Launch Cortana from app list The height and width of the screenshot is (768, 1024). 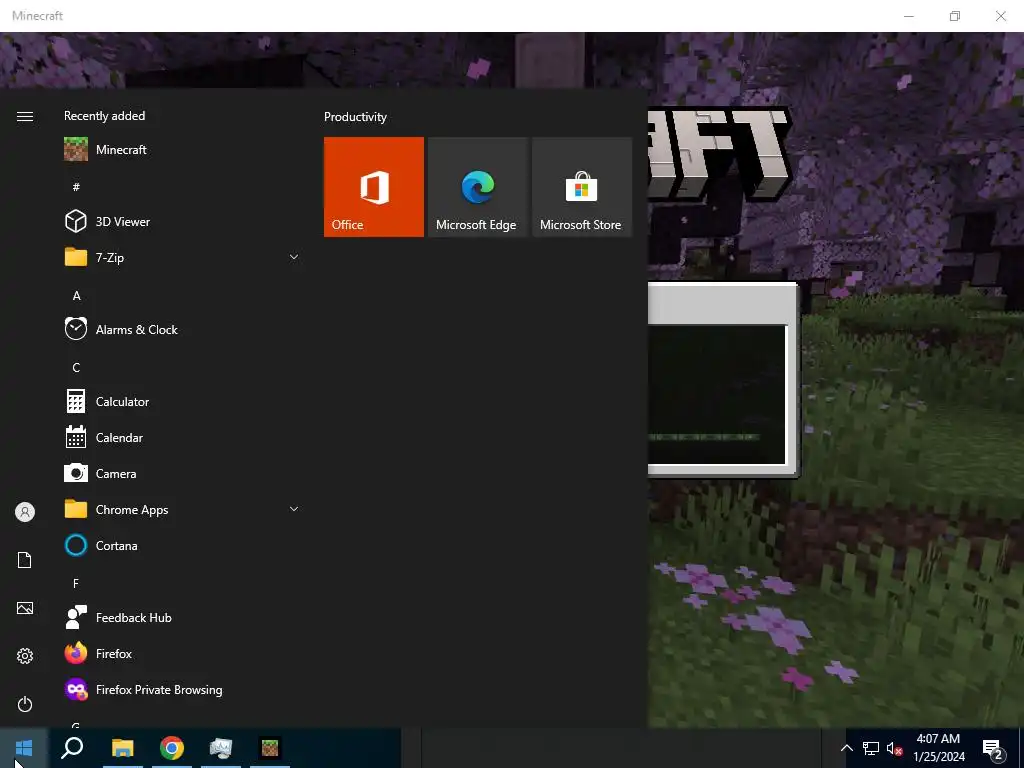pos(181,545)
